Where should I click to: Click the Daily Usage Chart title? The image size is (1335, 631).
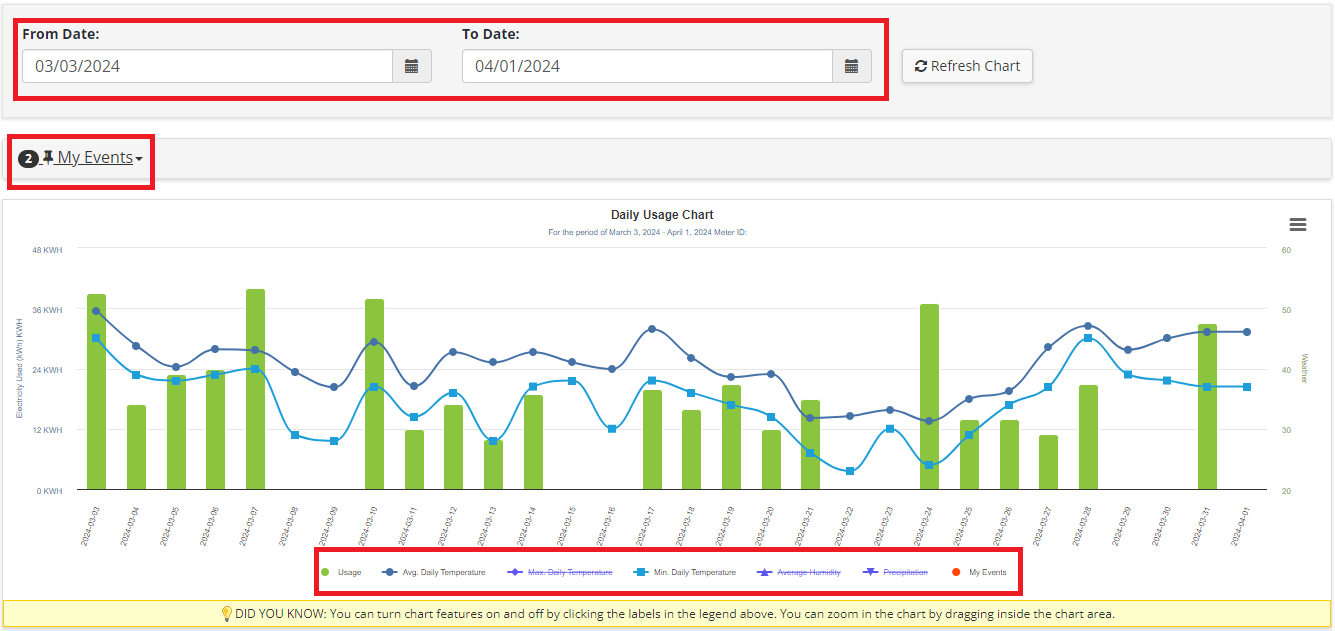click(x=662, y=215)
